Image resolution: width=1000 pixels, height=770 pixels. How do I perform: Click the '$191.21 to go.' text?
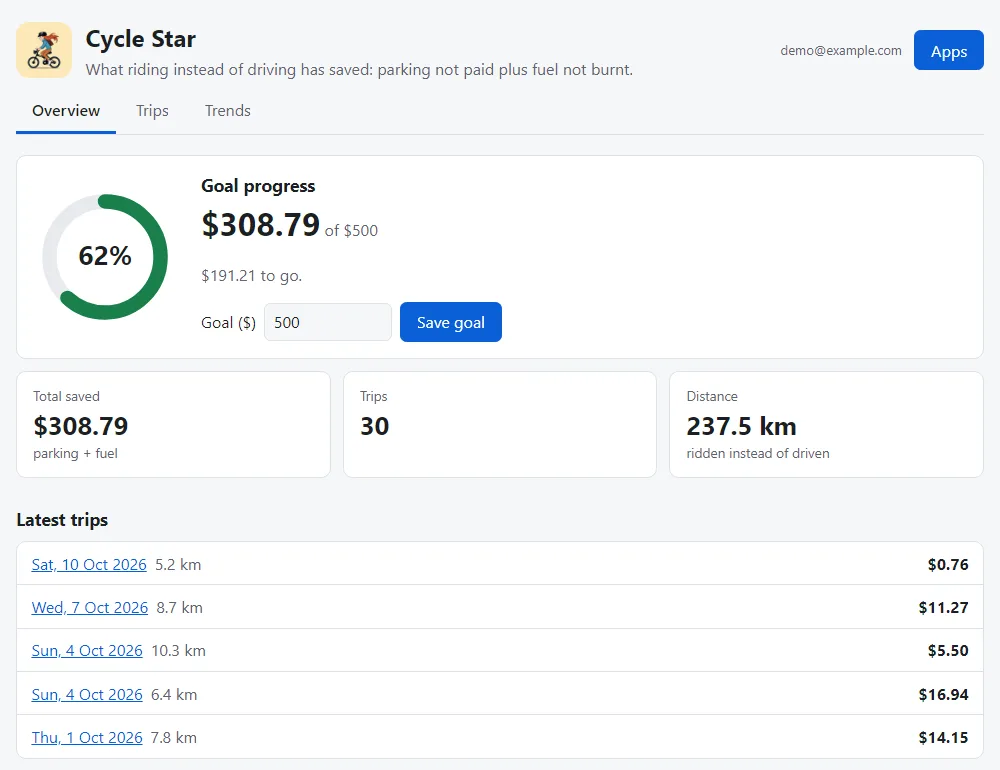[x=251, y=276]
